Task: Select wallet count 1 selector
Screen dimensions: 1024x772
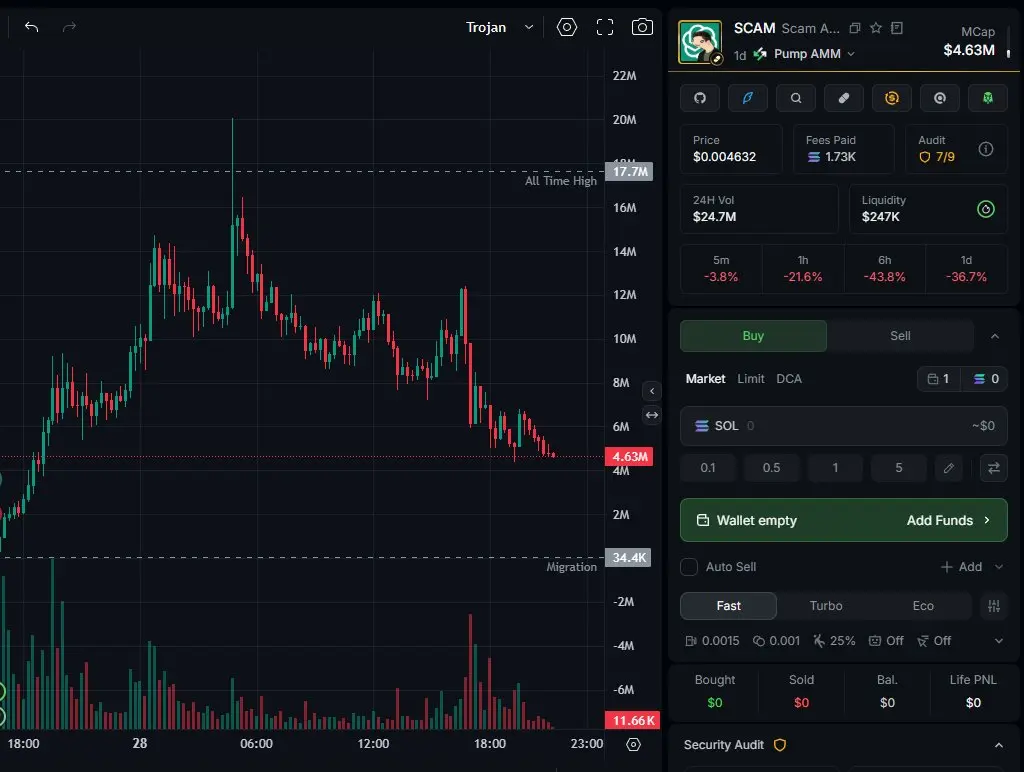Action: point(938,379)
